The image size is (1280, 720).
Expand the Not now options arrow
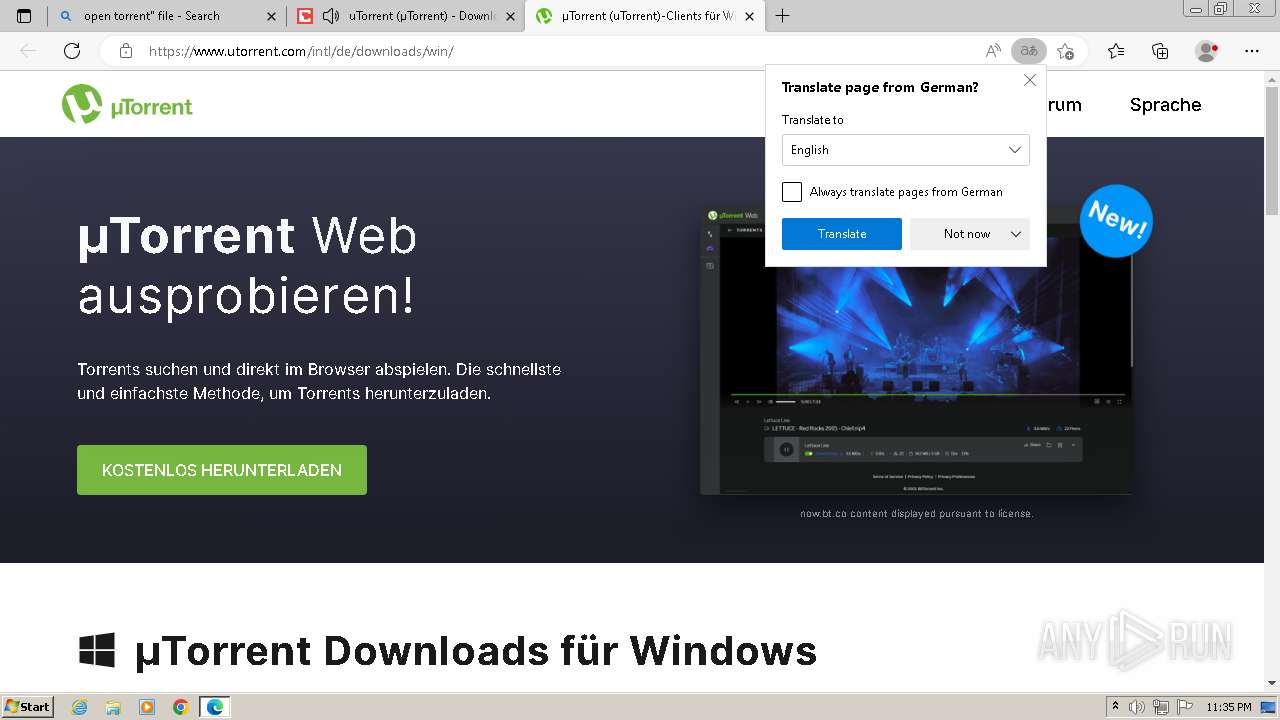point(1016,234)
